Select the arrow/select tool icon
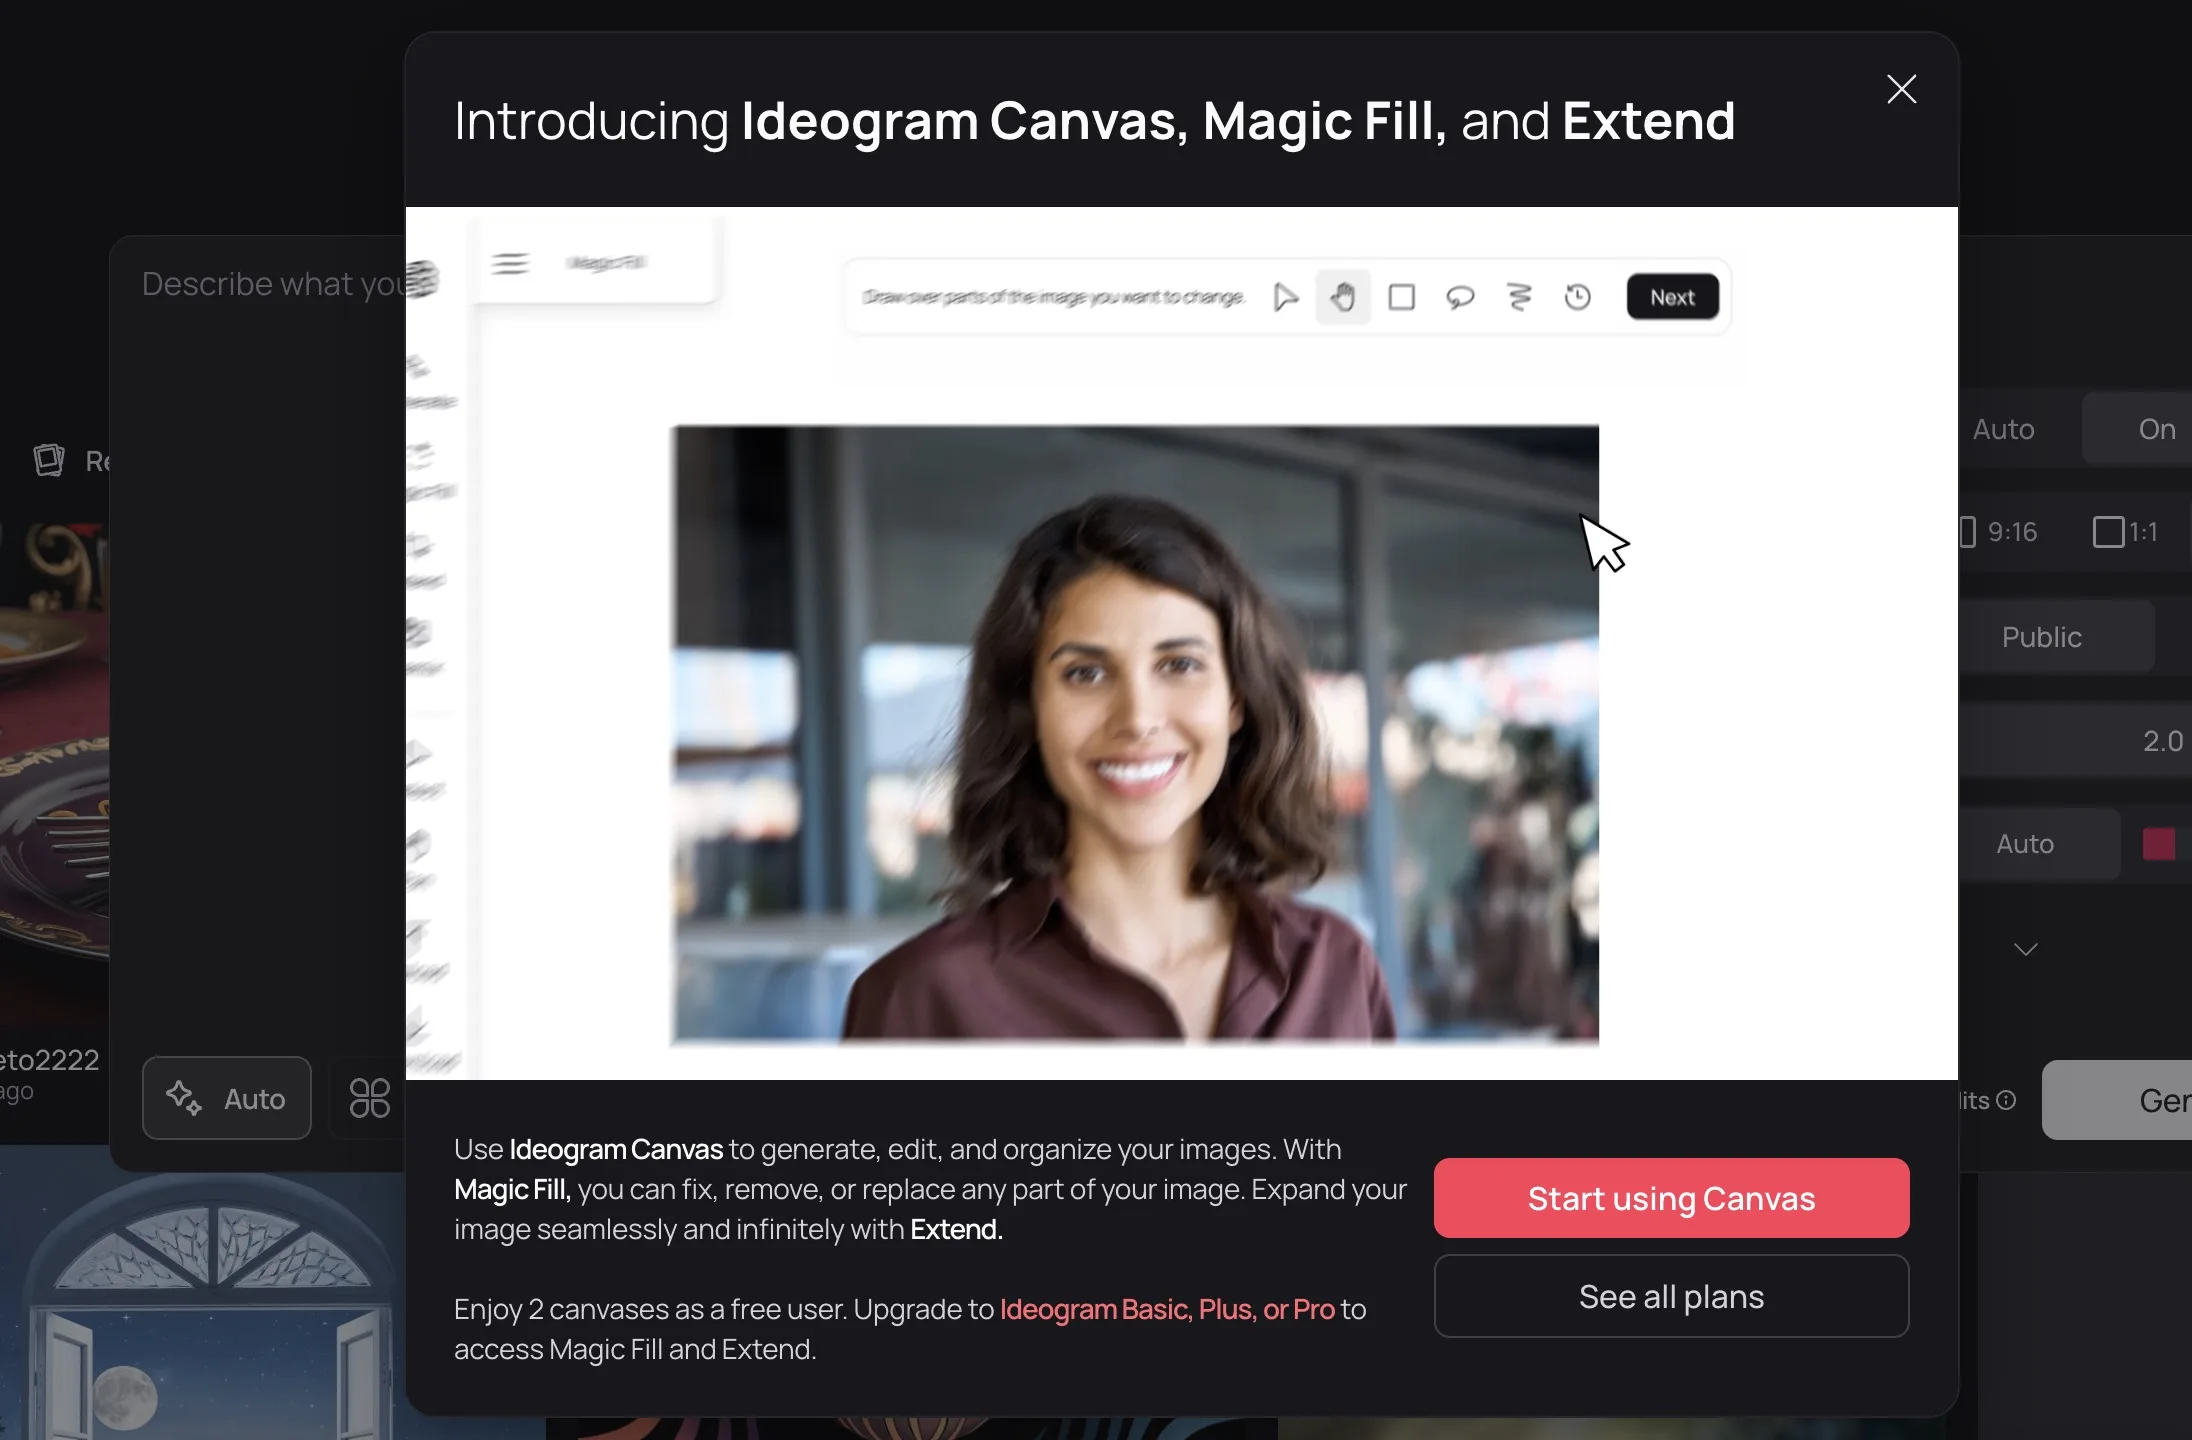The image size is (2192, 1440). (x=1286, y=296)
